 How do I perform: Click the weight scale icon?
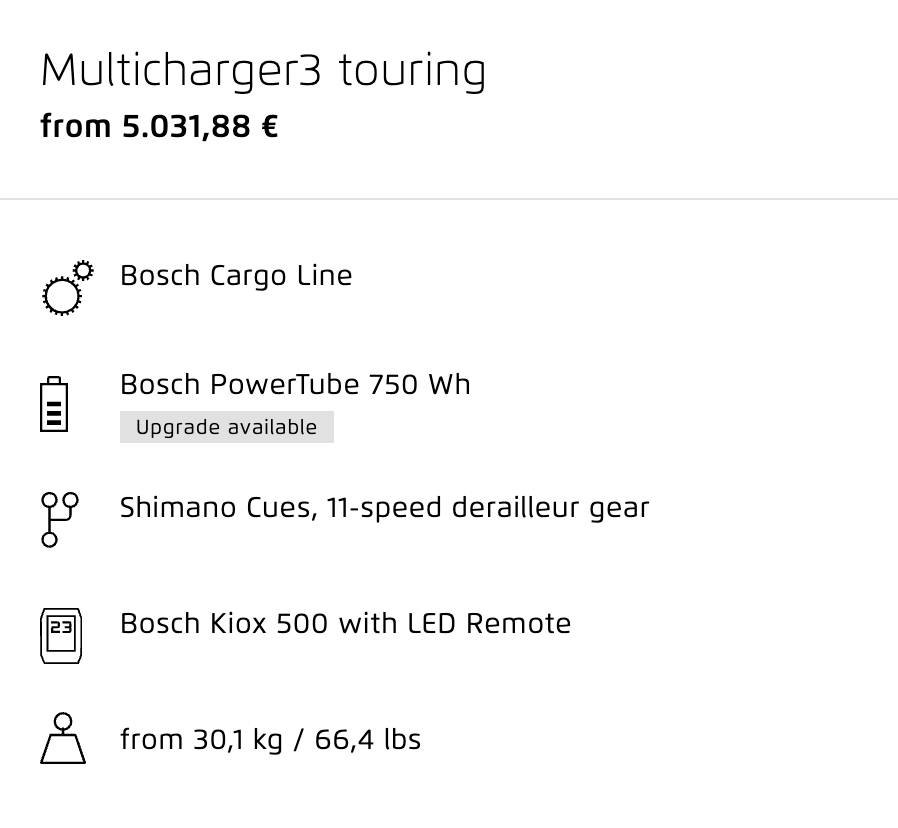coord(63,738)
